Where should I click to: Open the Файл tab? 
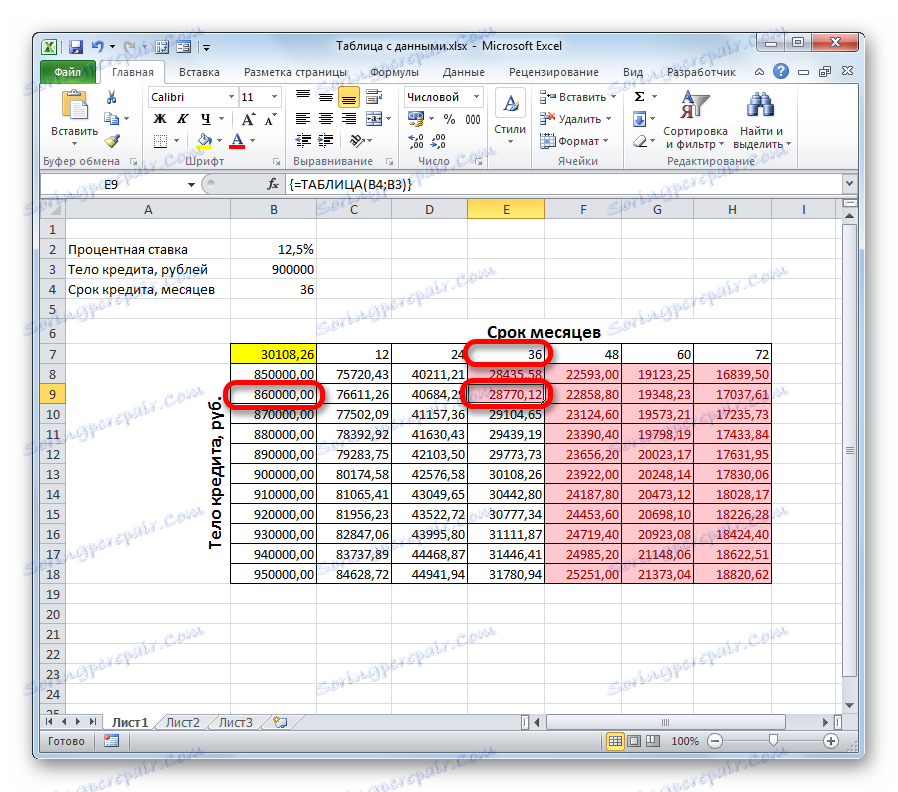(68, 72)
